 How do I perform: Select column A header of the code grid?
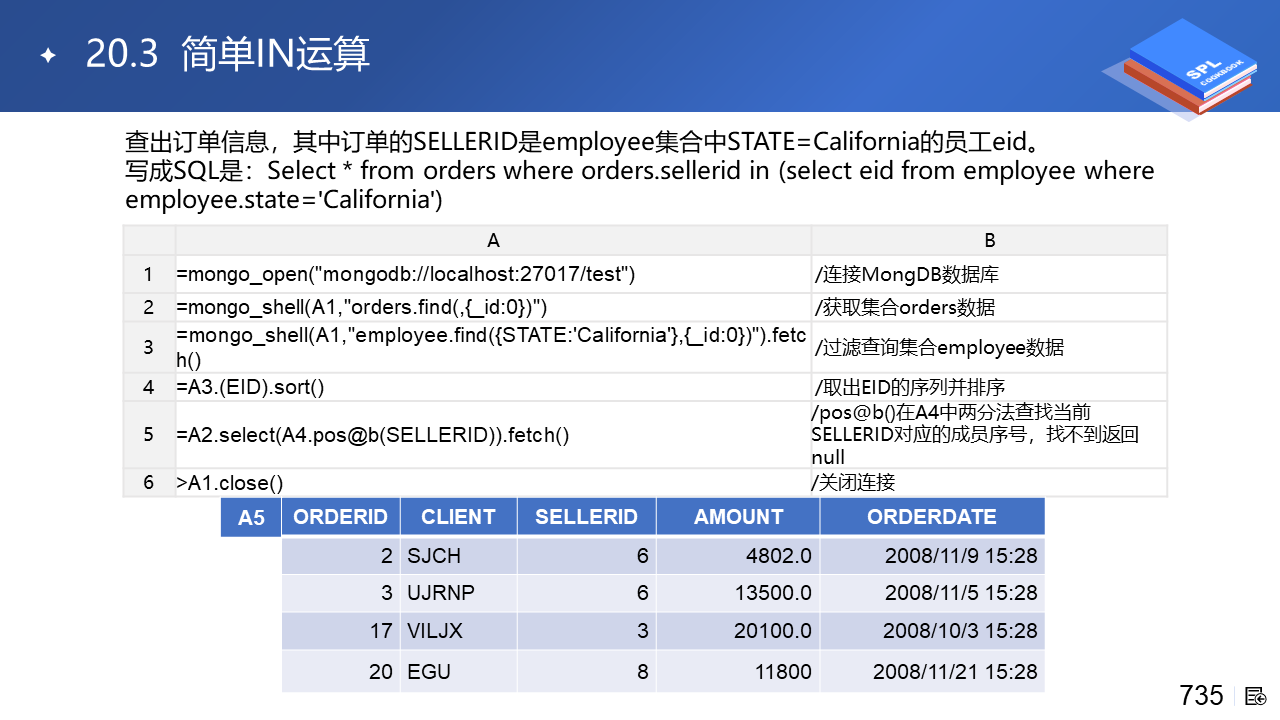[493, 240]
